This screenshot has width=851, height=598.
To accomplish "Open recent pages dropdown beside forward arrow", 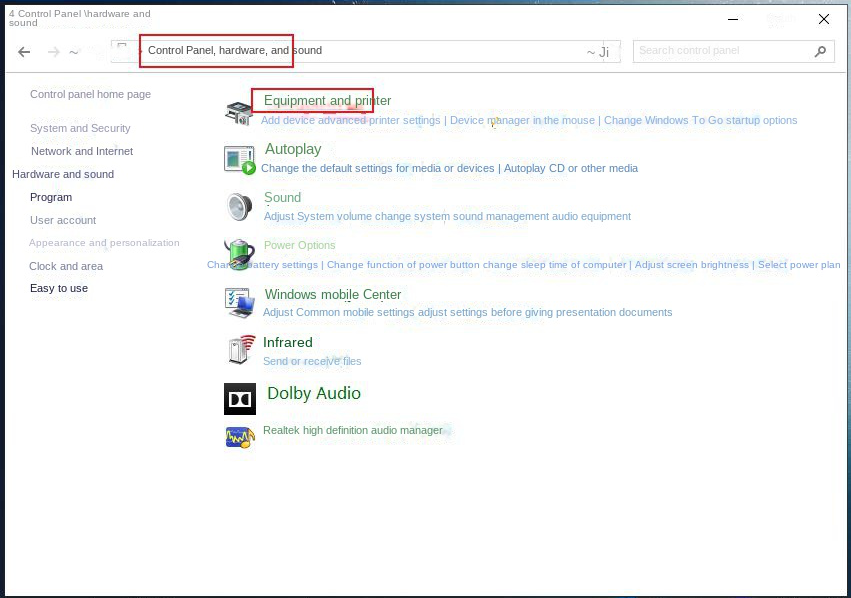I will pos(74,50).
